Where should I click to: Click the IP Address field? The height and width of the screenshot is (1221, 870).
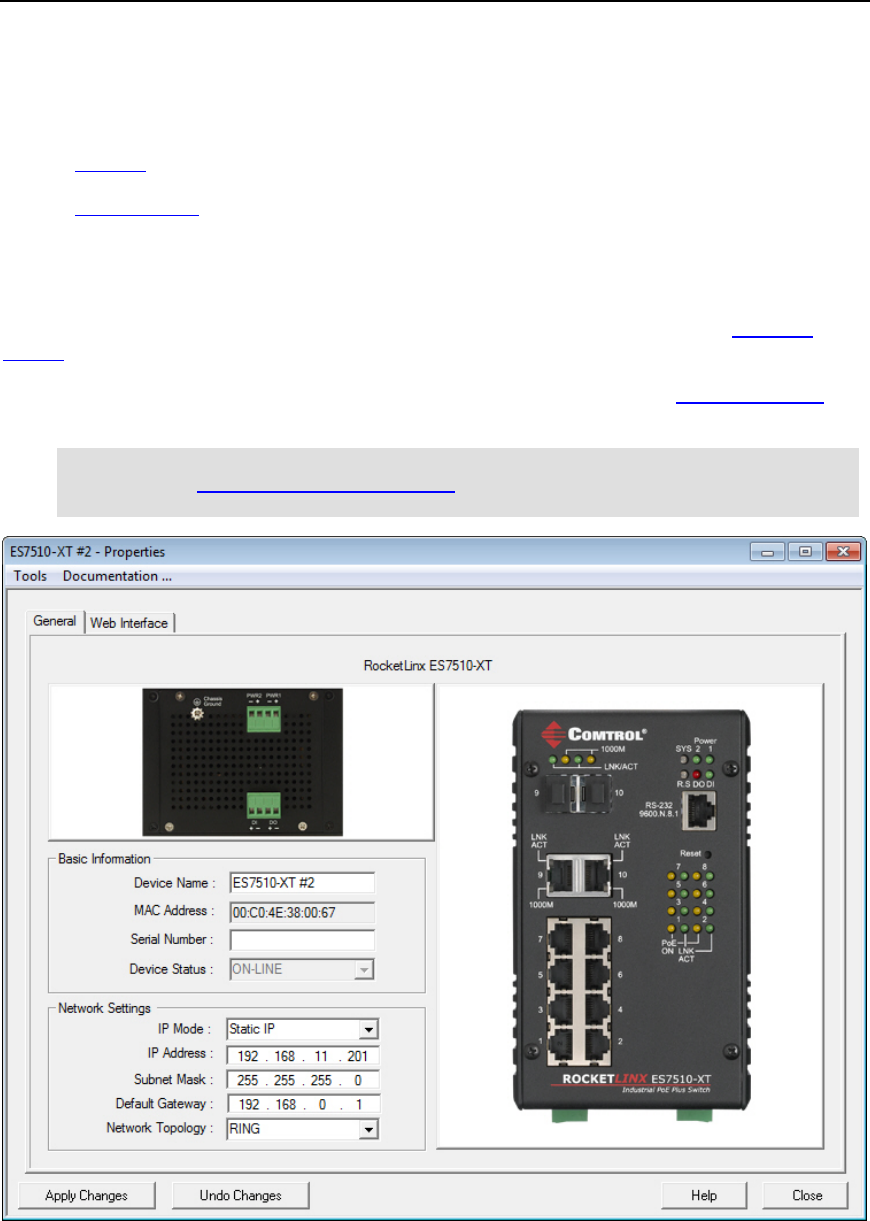pos(302,1054)
